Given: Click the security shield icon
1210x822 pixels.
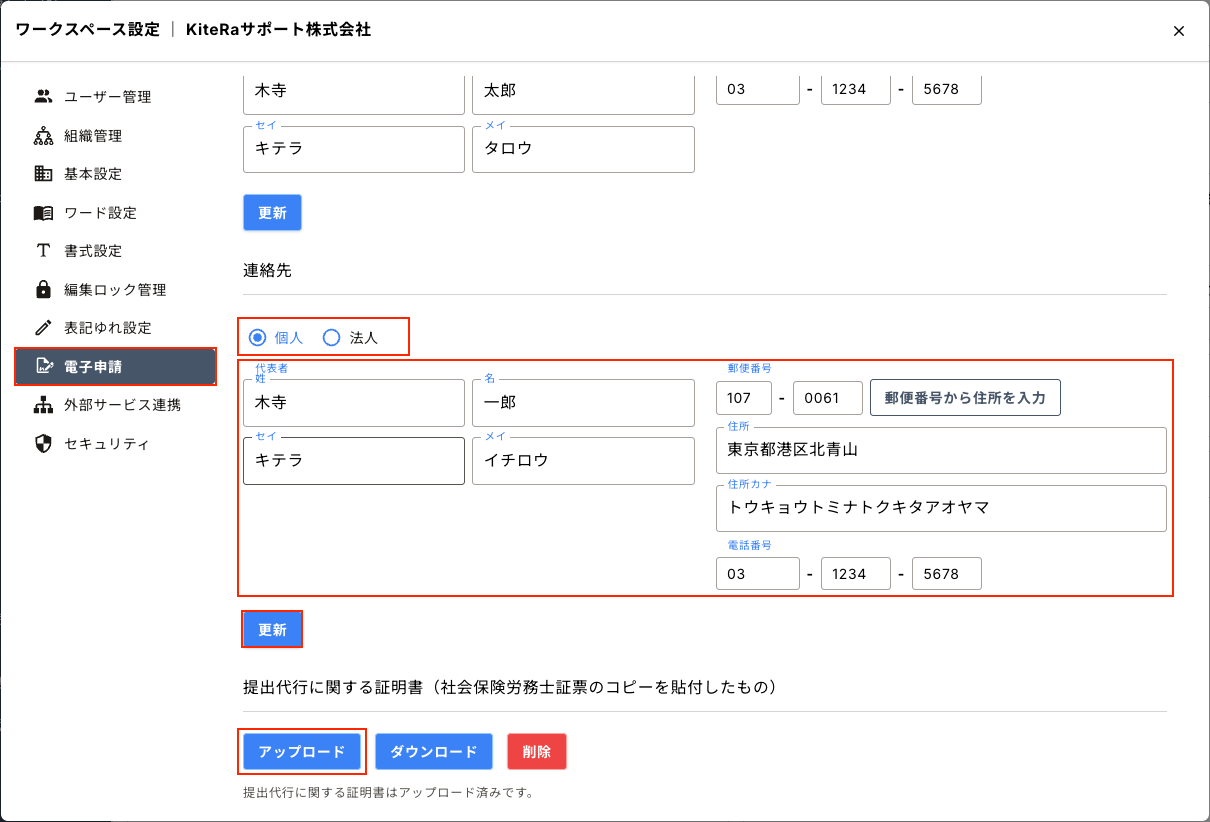Looking at the screenshot, I should coord(43,444).
